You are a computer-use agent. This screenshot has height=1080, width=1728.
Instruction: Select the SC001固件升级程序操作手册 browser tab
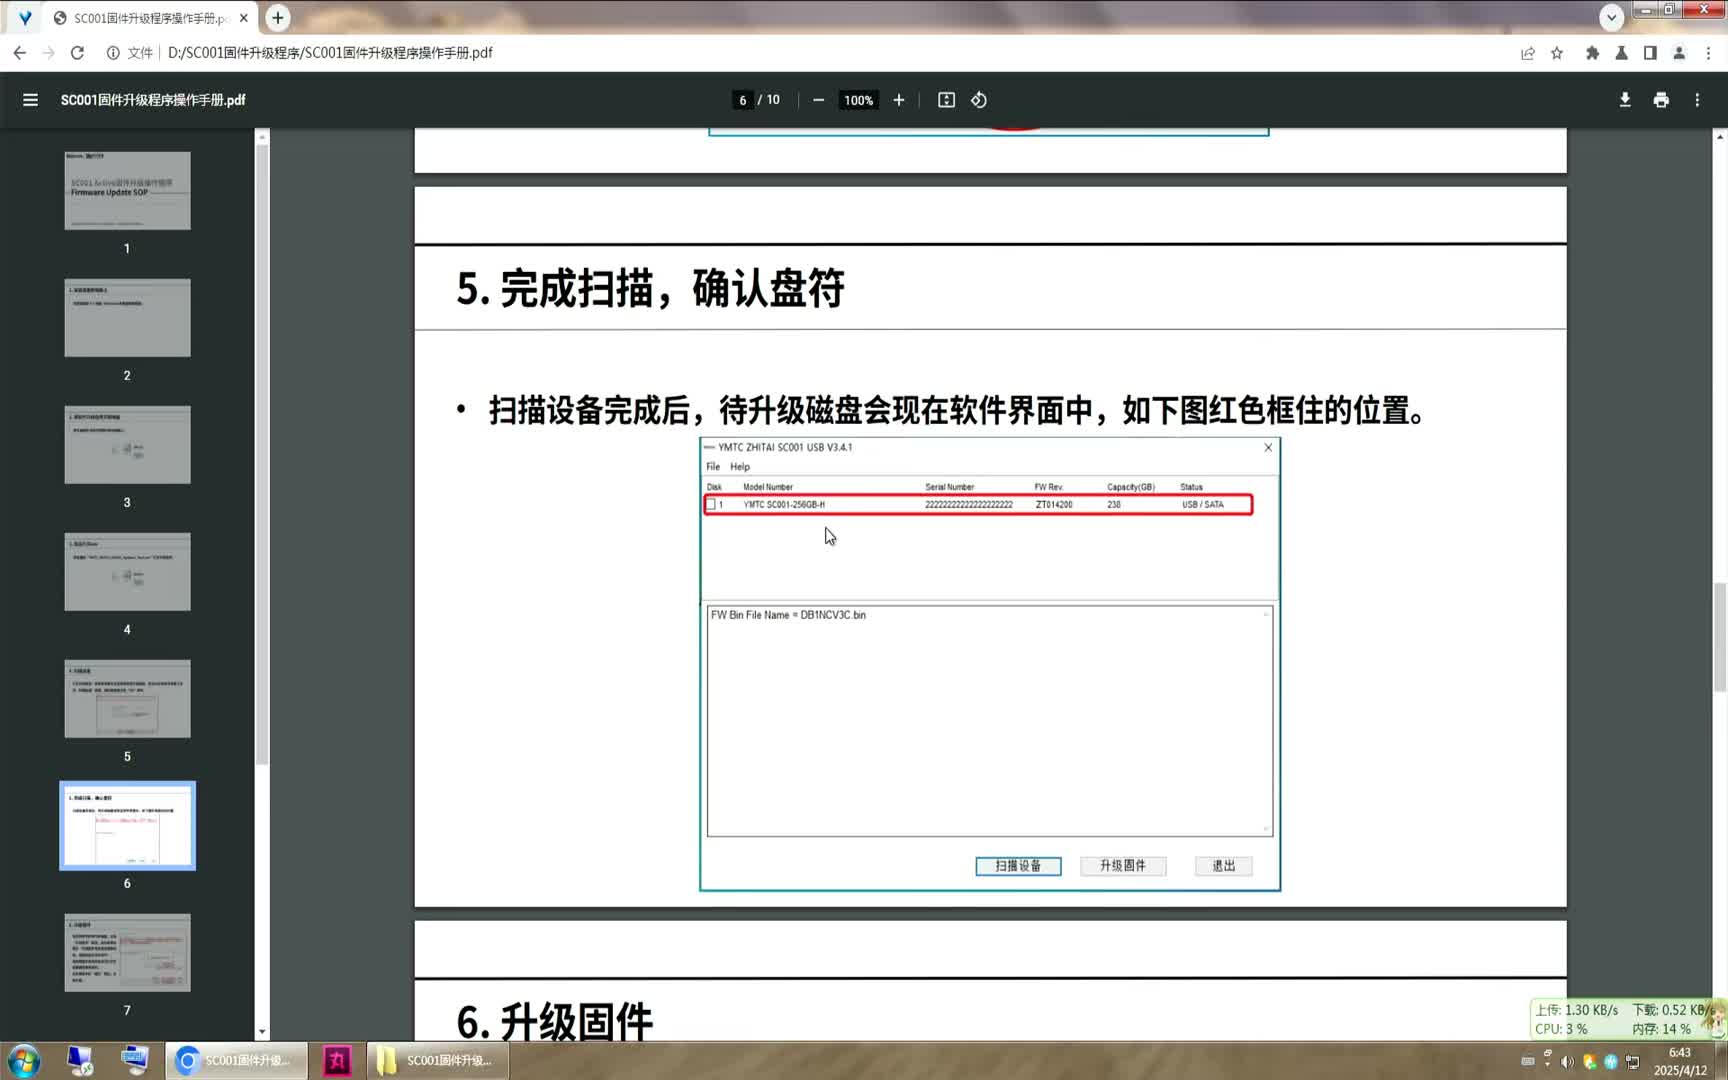point(150,17)
